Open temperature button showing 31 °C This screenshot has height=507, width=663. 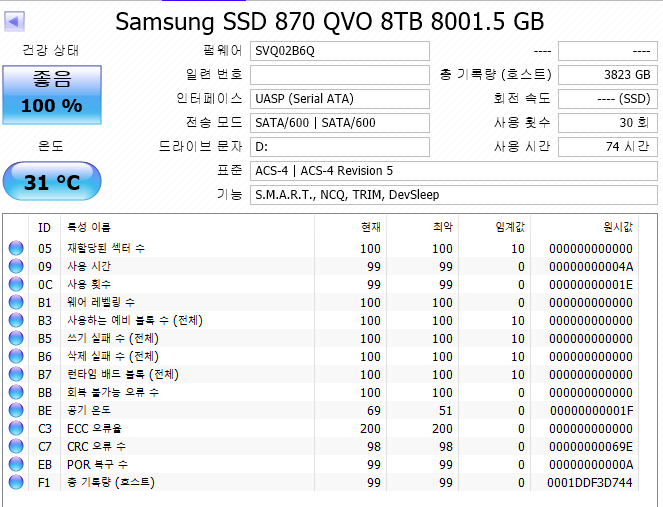tap(52, 181)
